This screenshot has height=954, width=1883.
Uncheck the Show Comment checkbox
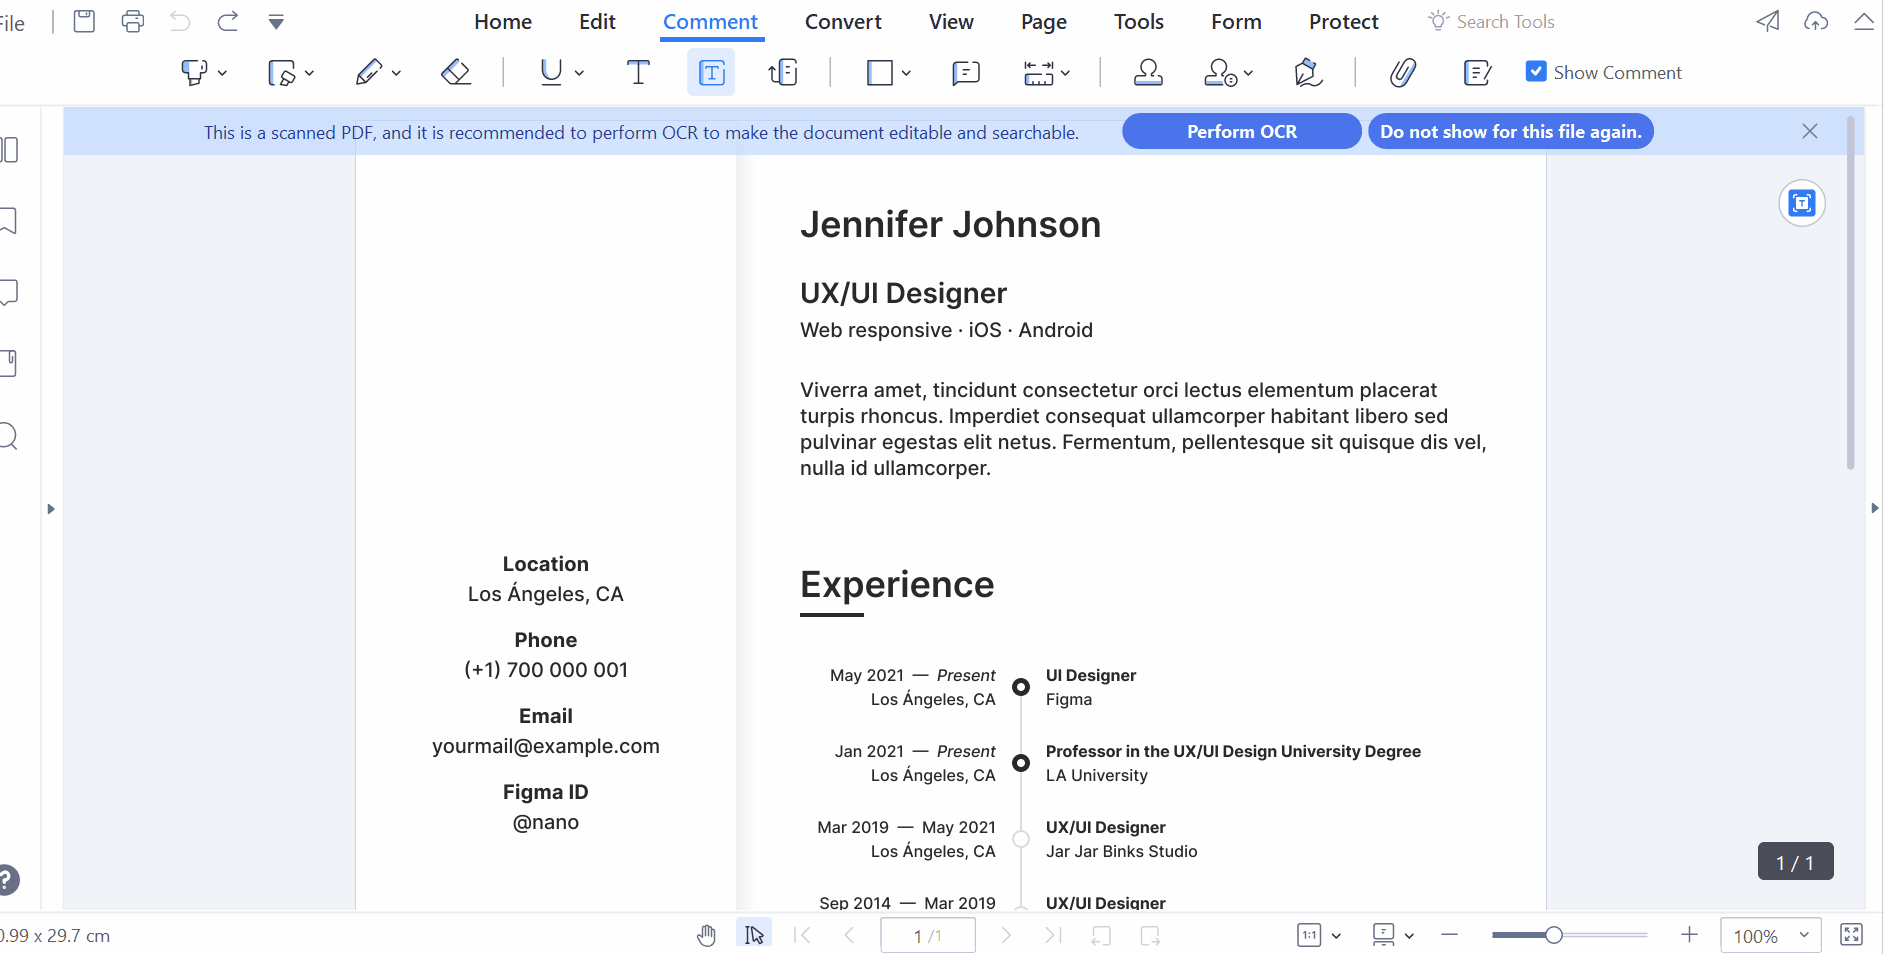click(1536, 71)
